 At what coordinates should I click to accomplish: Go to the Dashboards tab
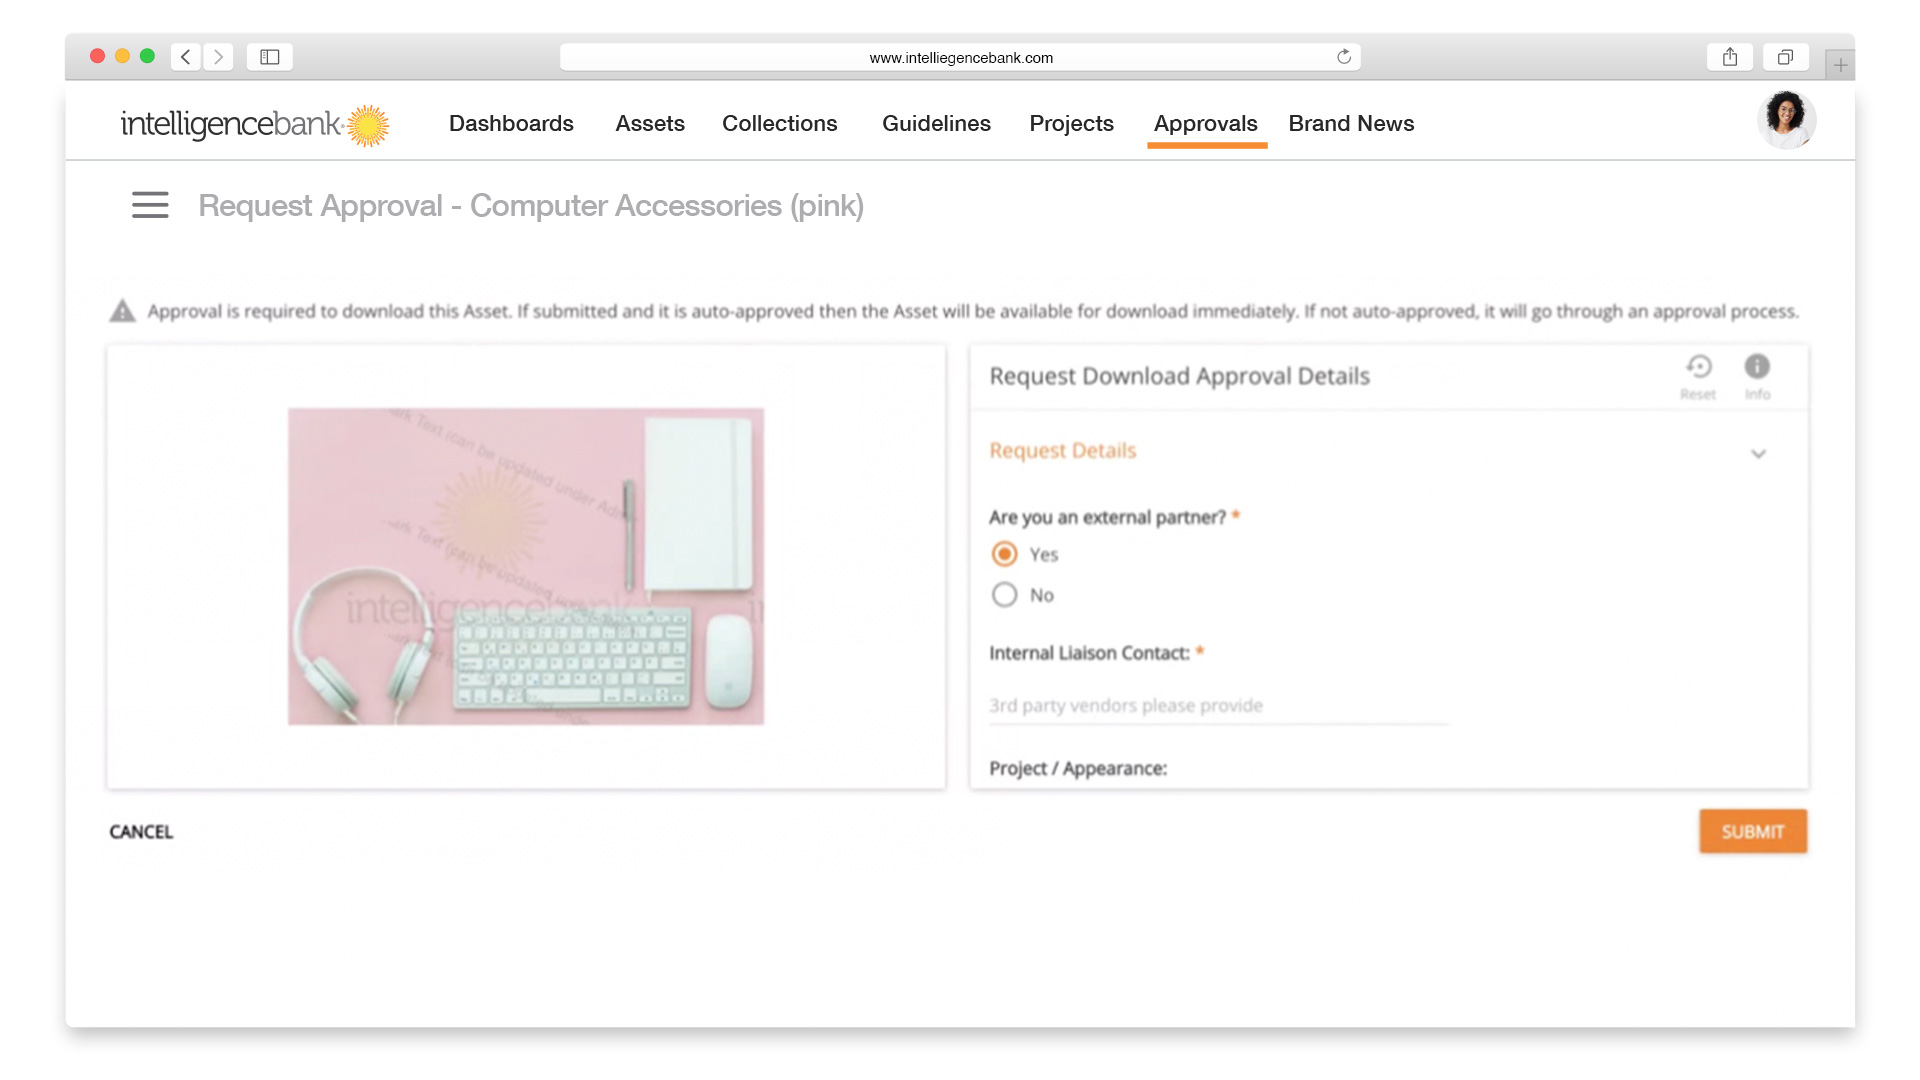[x=511, y=124]
